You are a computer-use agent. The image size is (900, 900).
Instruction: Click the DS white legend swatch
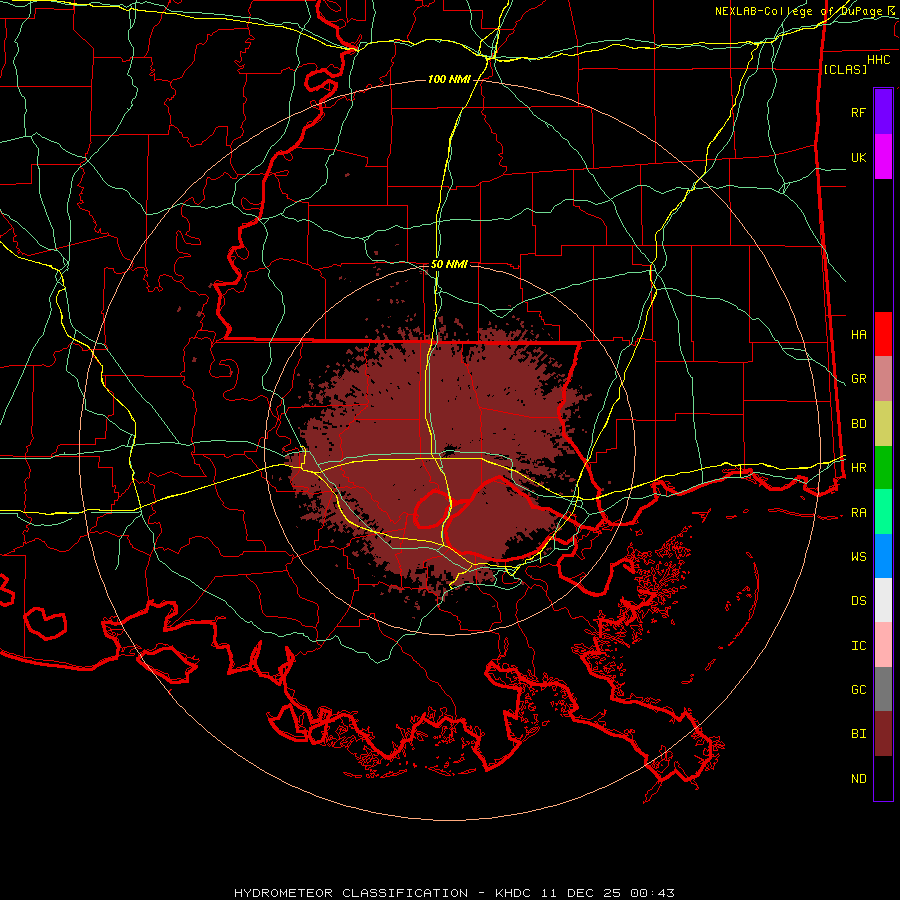pos(883,600)
